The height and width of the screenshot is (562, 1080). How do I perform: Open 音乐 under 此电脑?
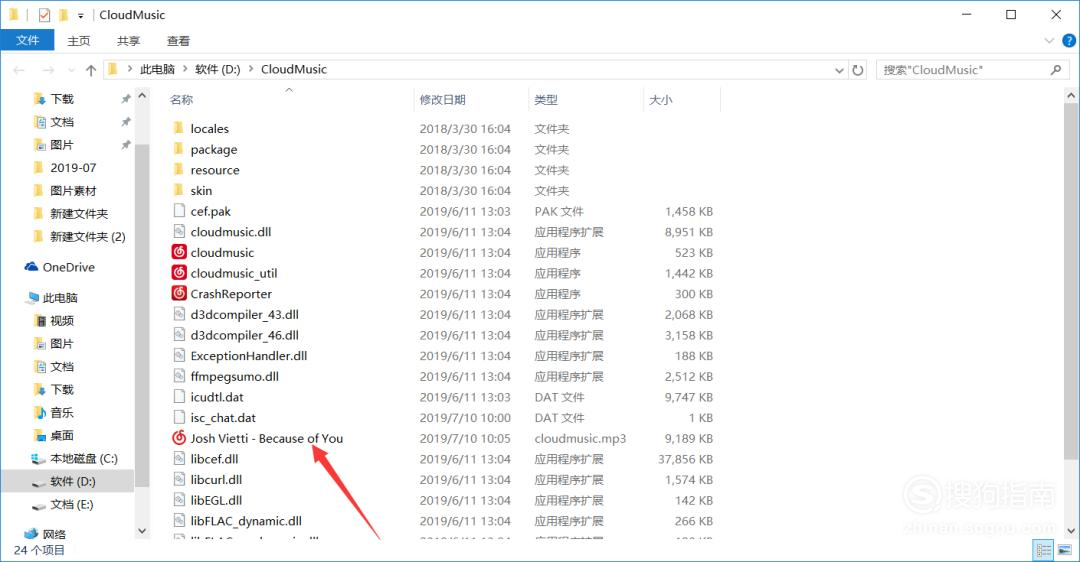coord(62,413)
